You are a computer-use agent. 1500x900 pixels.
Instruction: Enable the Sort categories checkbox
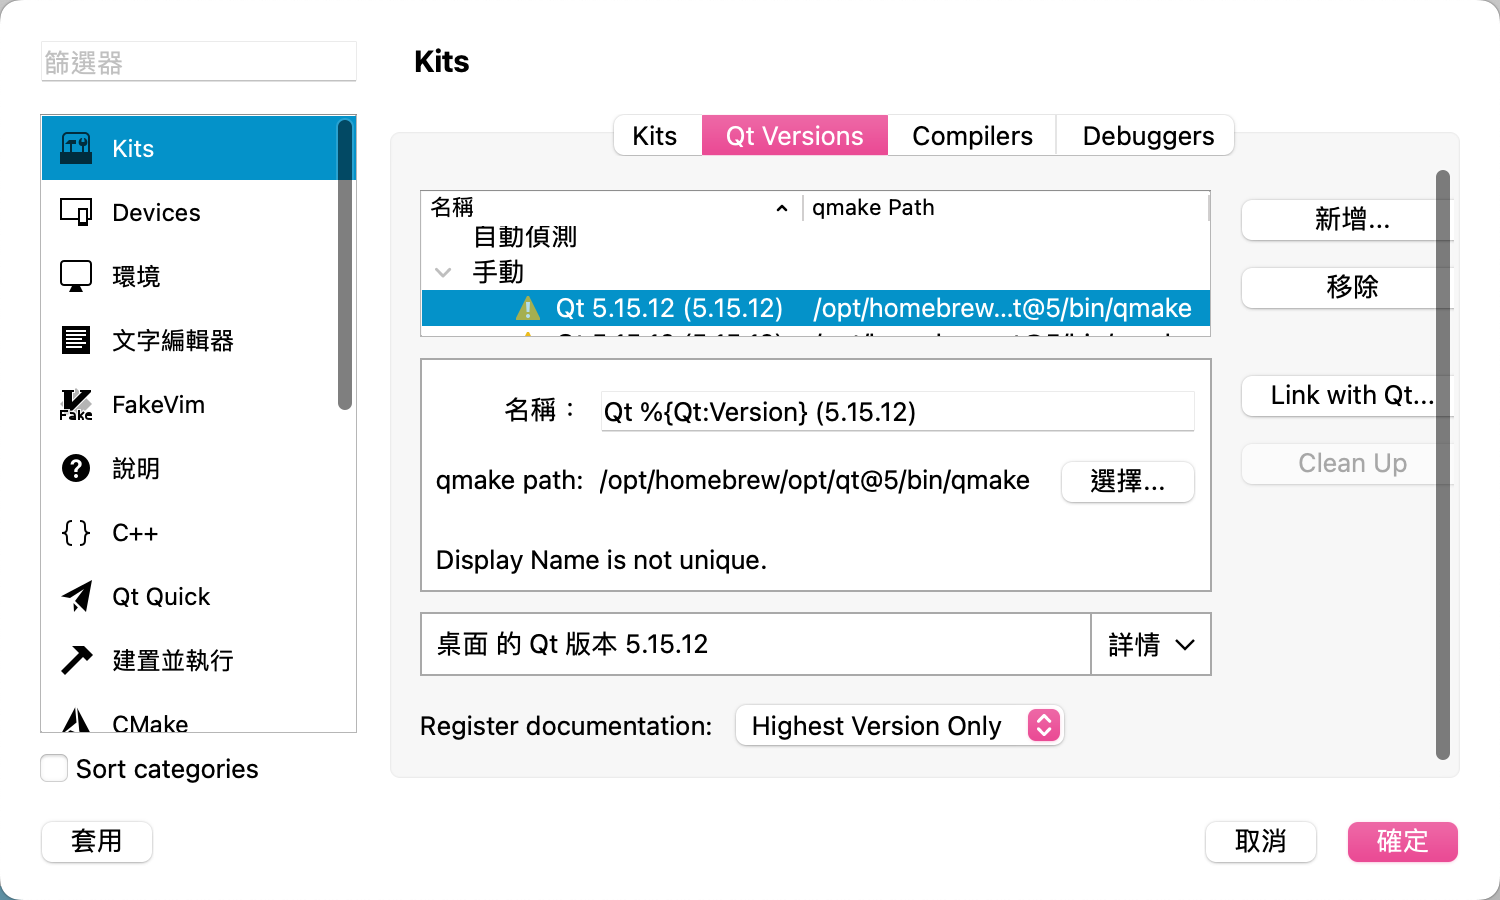click(x=54, y=769)
